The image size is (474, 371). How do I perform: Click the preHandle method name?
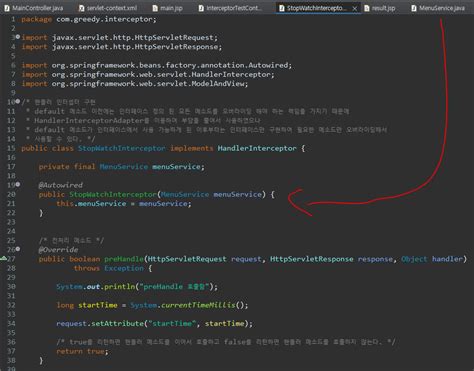coord(124,259)
